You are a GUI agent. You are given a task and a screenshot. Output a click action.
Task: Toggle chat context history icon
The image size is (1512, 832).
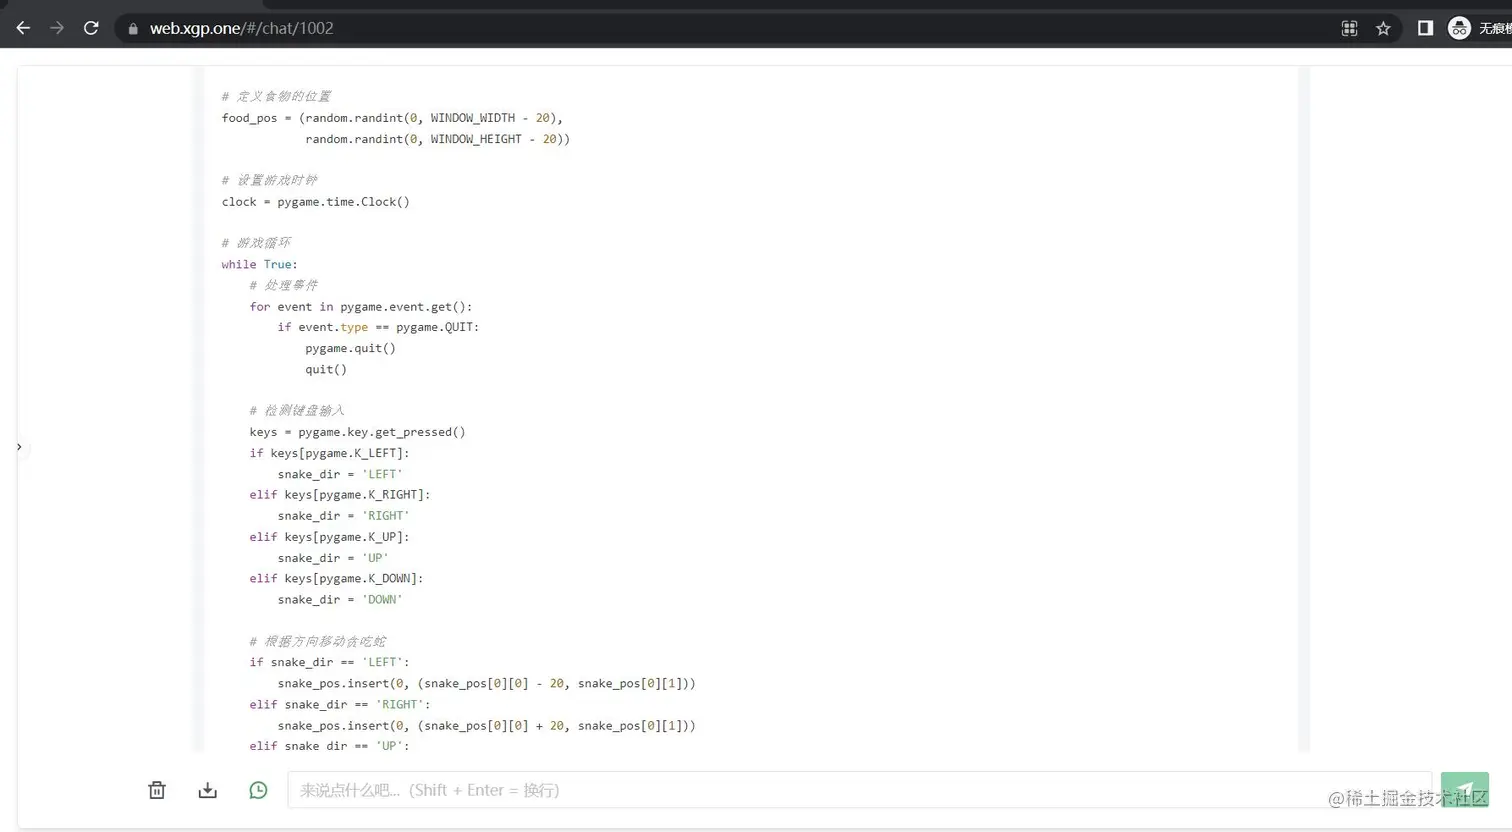(258, 790)
